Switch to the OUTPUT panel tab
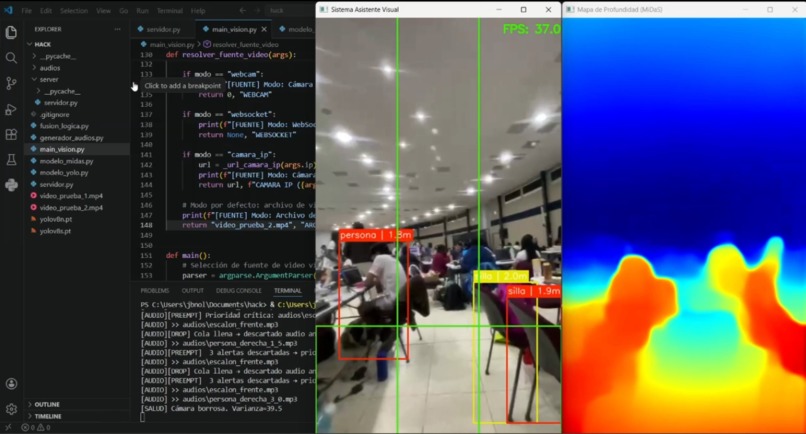This screenshot has height=434, width=806. tap(193, 291)
